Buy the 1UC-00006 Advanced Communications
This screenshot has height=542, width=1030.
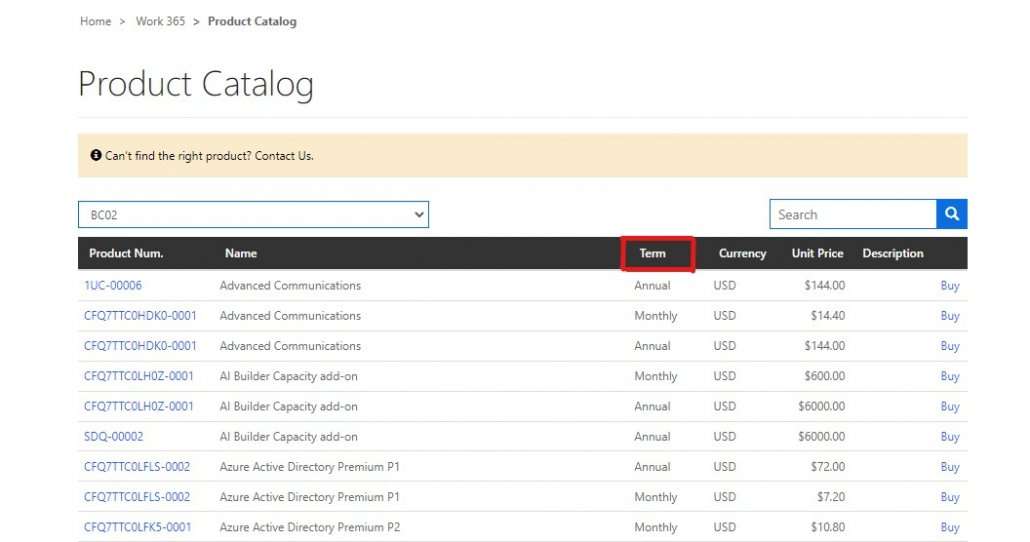(950, 286)
